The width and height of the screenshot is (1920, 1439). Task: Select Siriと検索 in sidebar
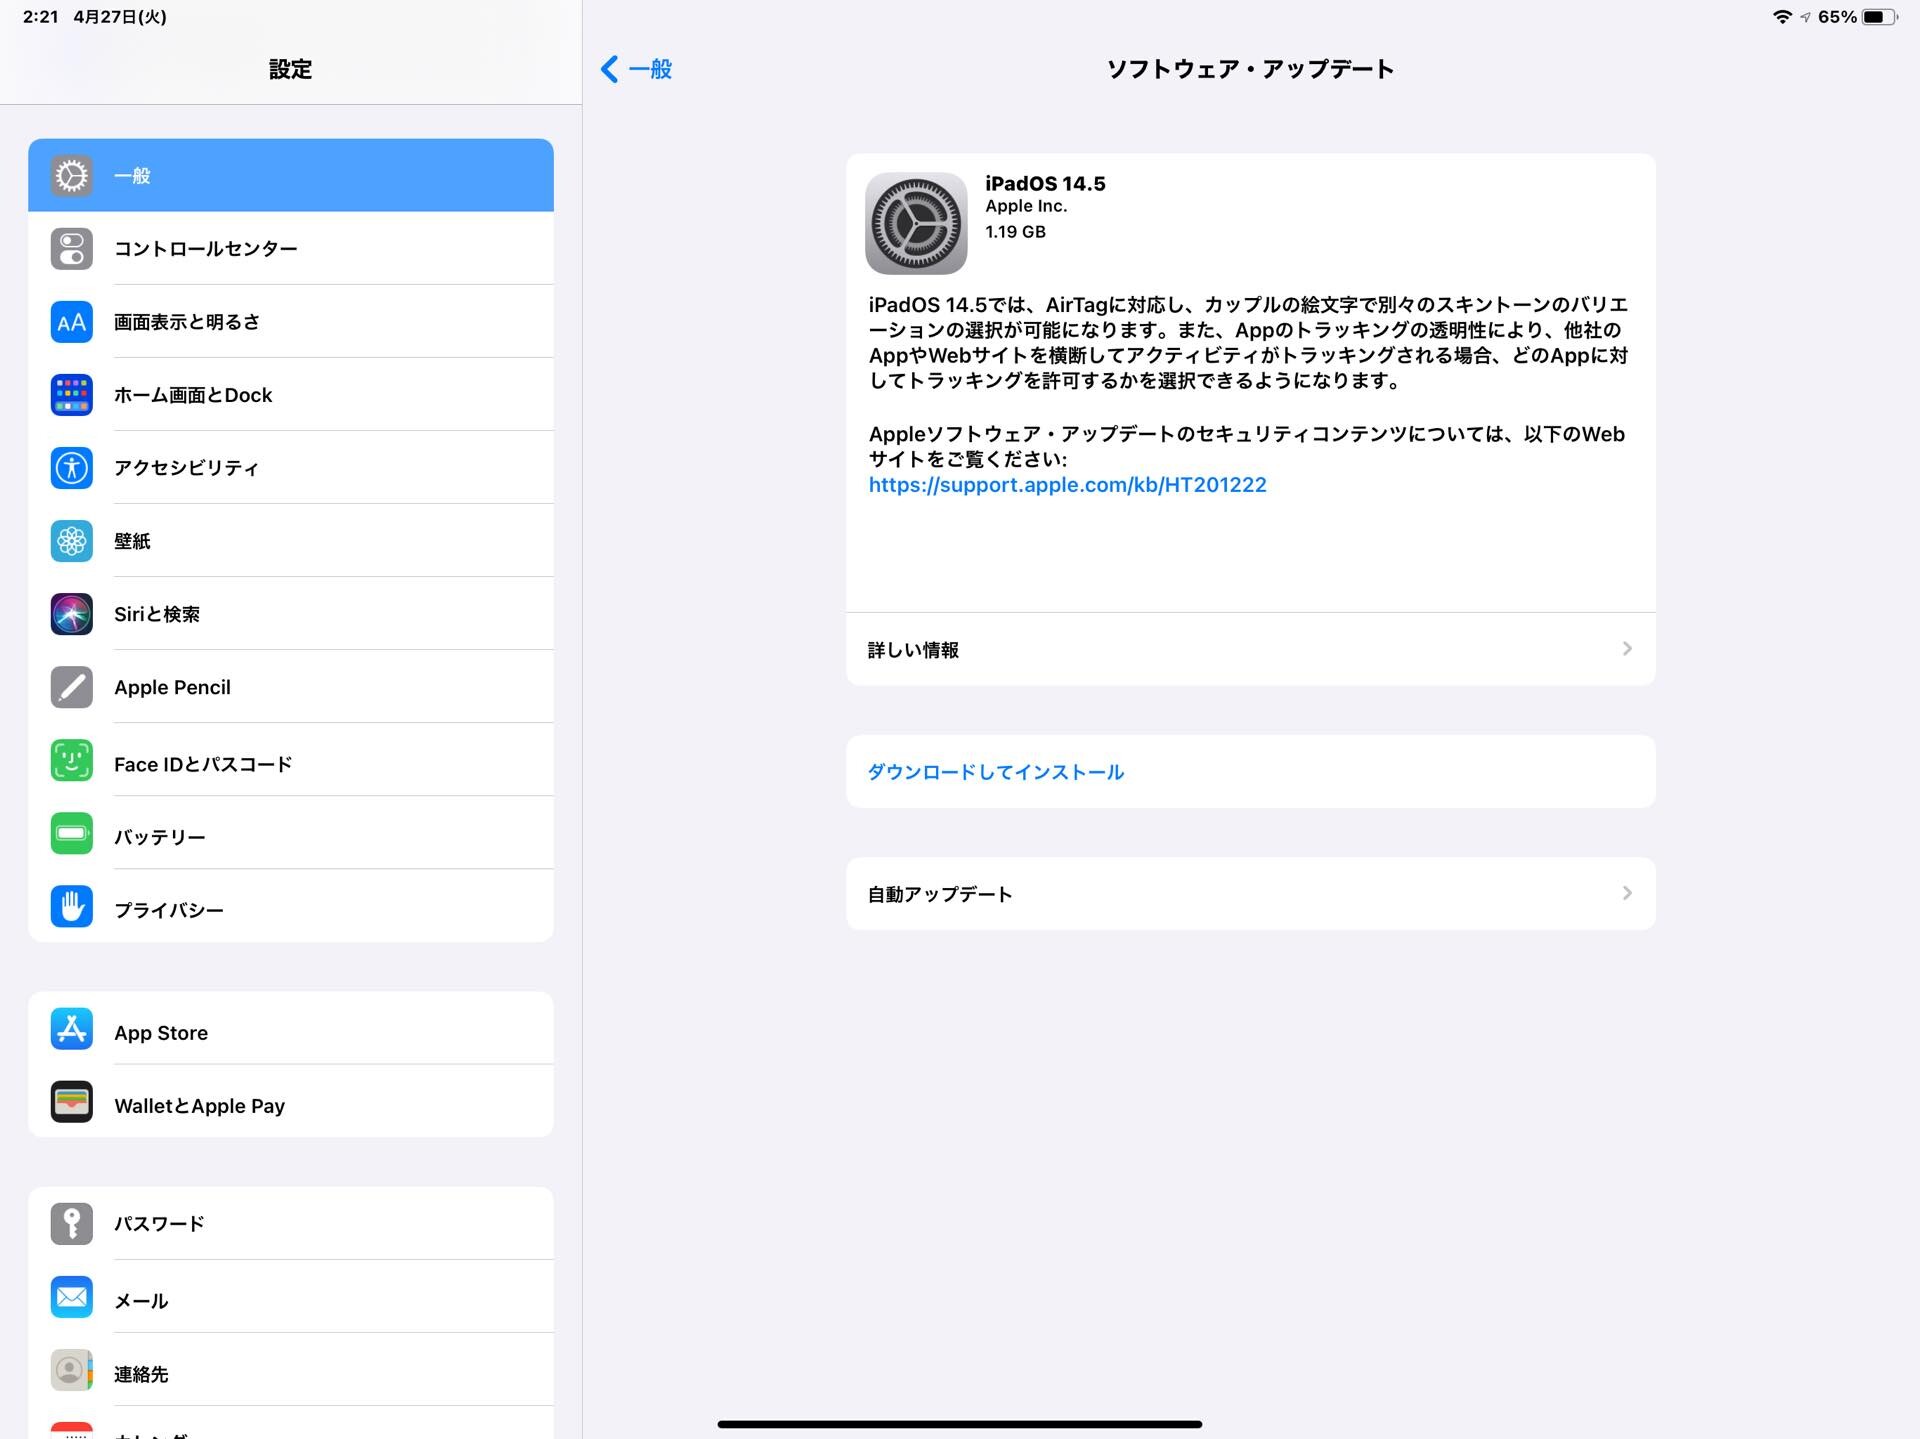coord(290,614)
